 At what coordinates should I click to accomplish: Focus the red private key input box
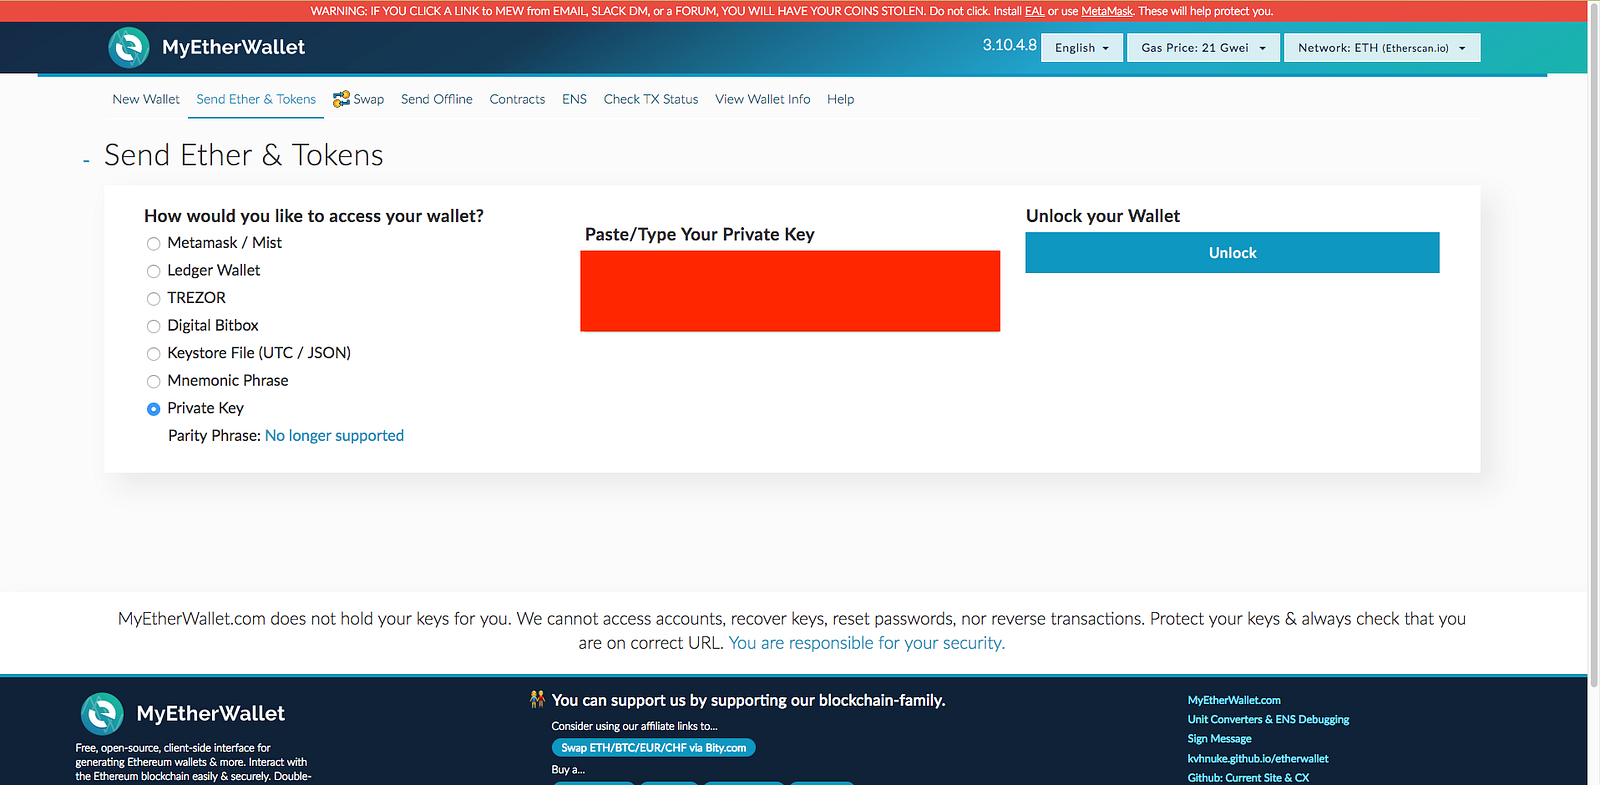tap(790, 291)
